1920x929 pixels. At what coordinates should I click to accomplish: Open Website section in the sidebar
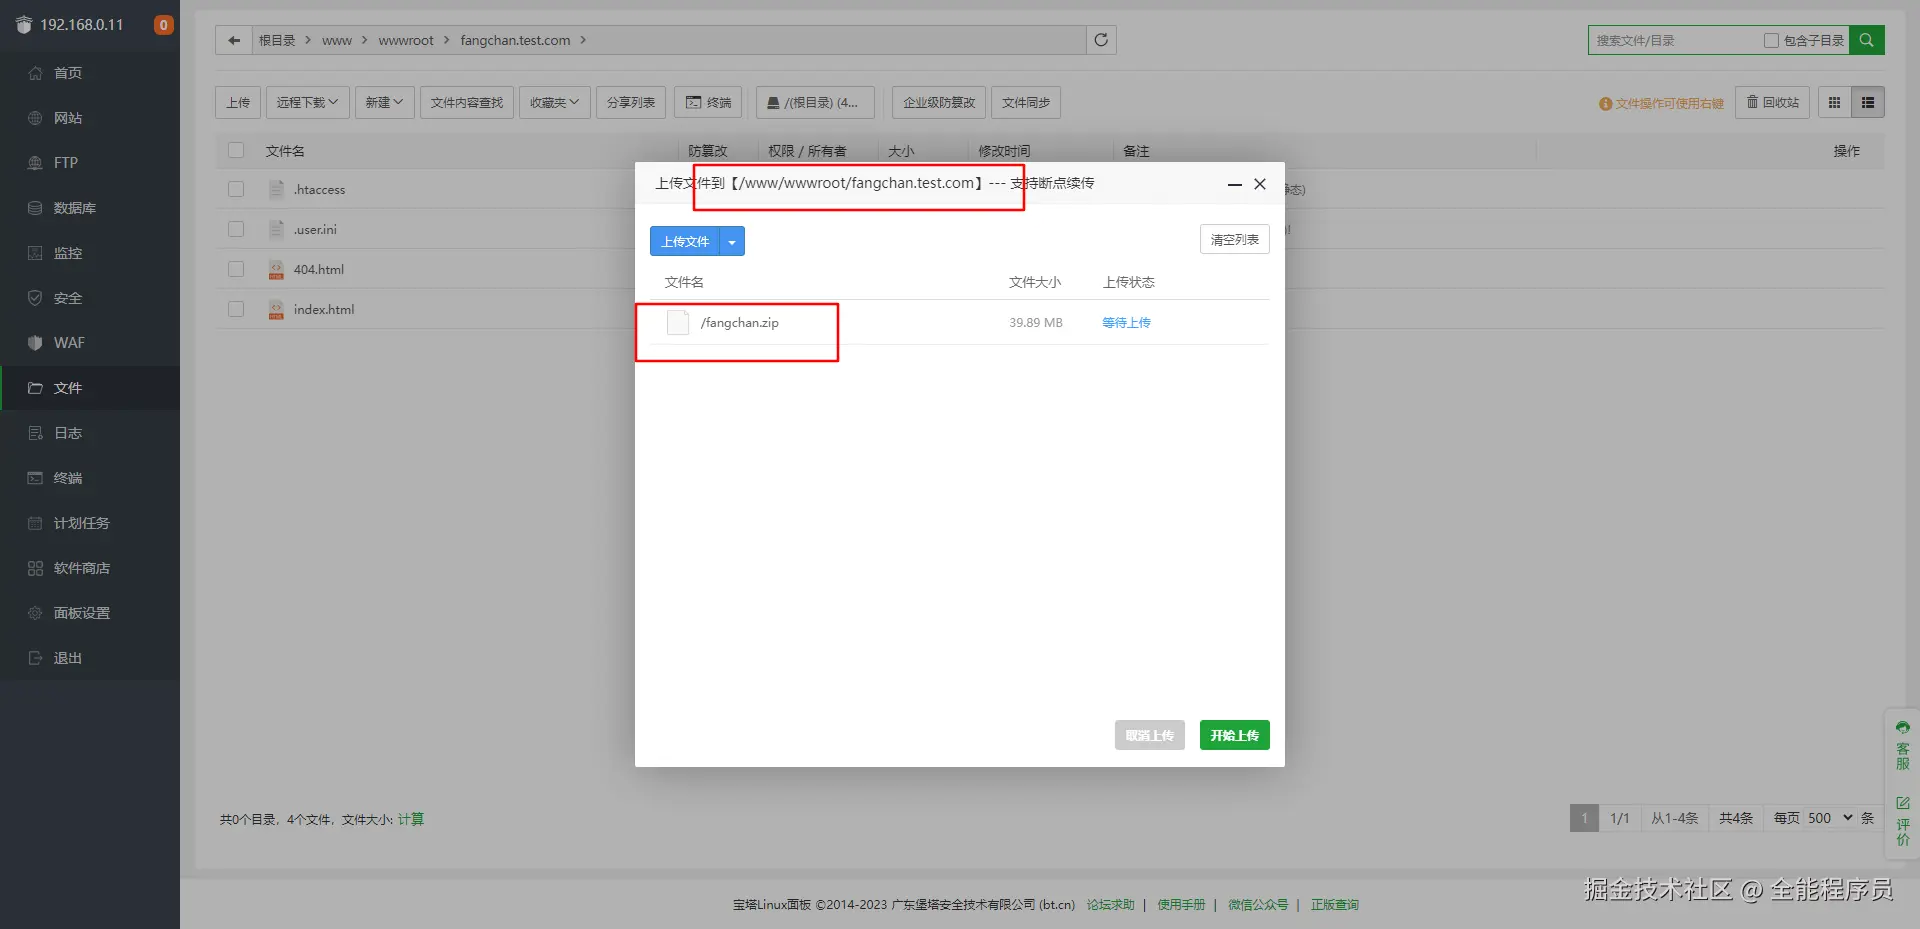[90, 118]
